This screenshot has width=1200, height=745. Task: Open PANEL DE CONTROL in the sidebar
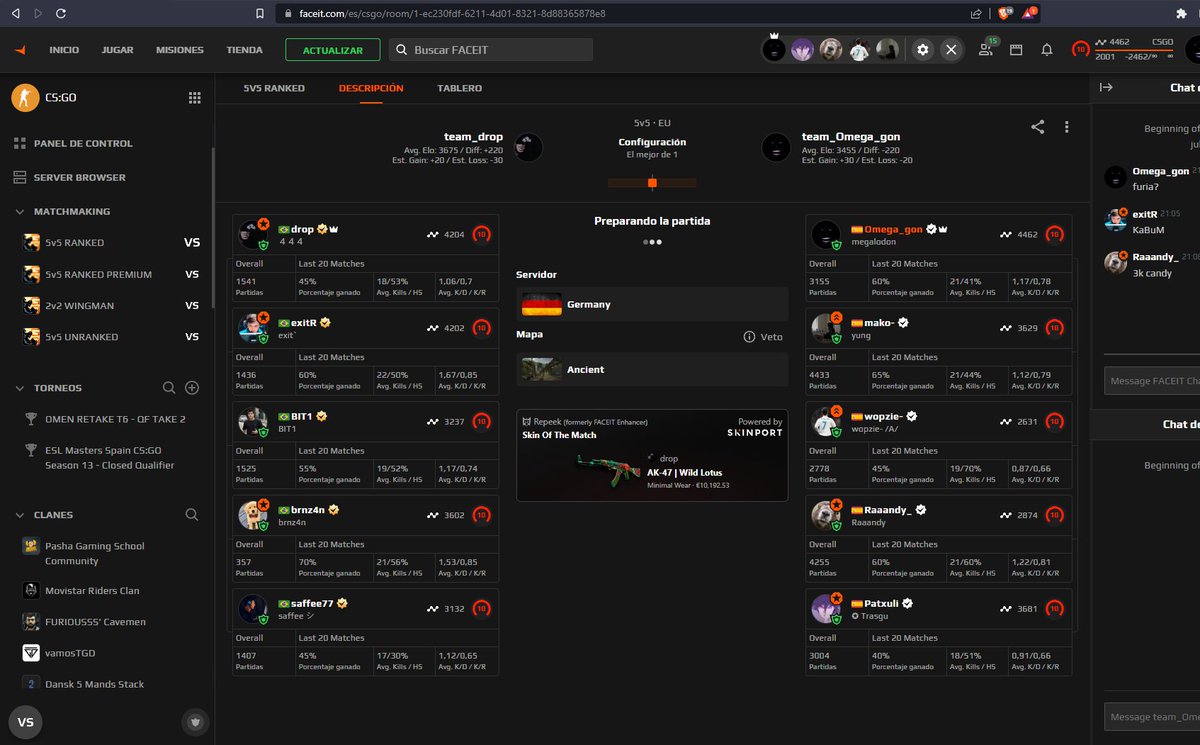point(83,144)
